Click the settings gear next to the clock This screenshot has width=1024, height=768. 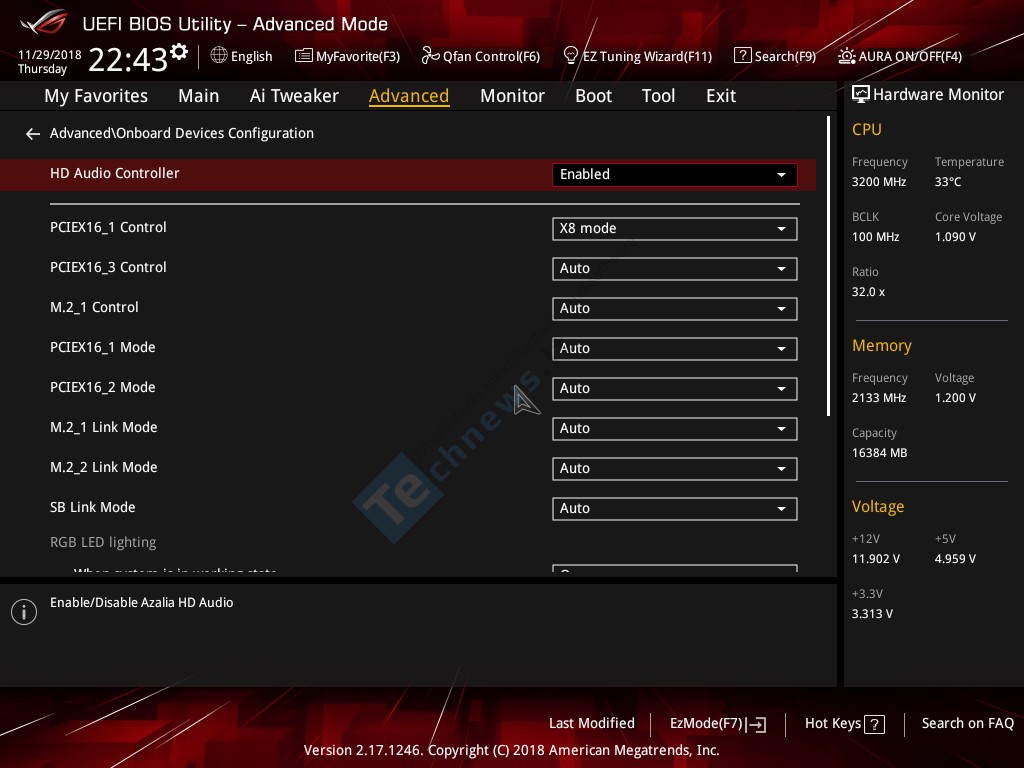pos(179,52)
